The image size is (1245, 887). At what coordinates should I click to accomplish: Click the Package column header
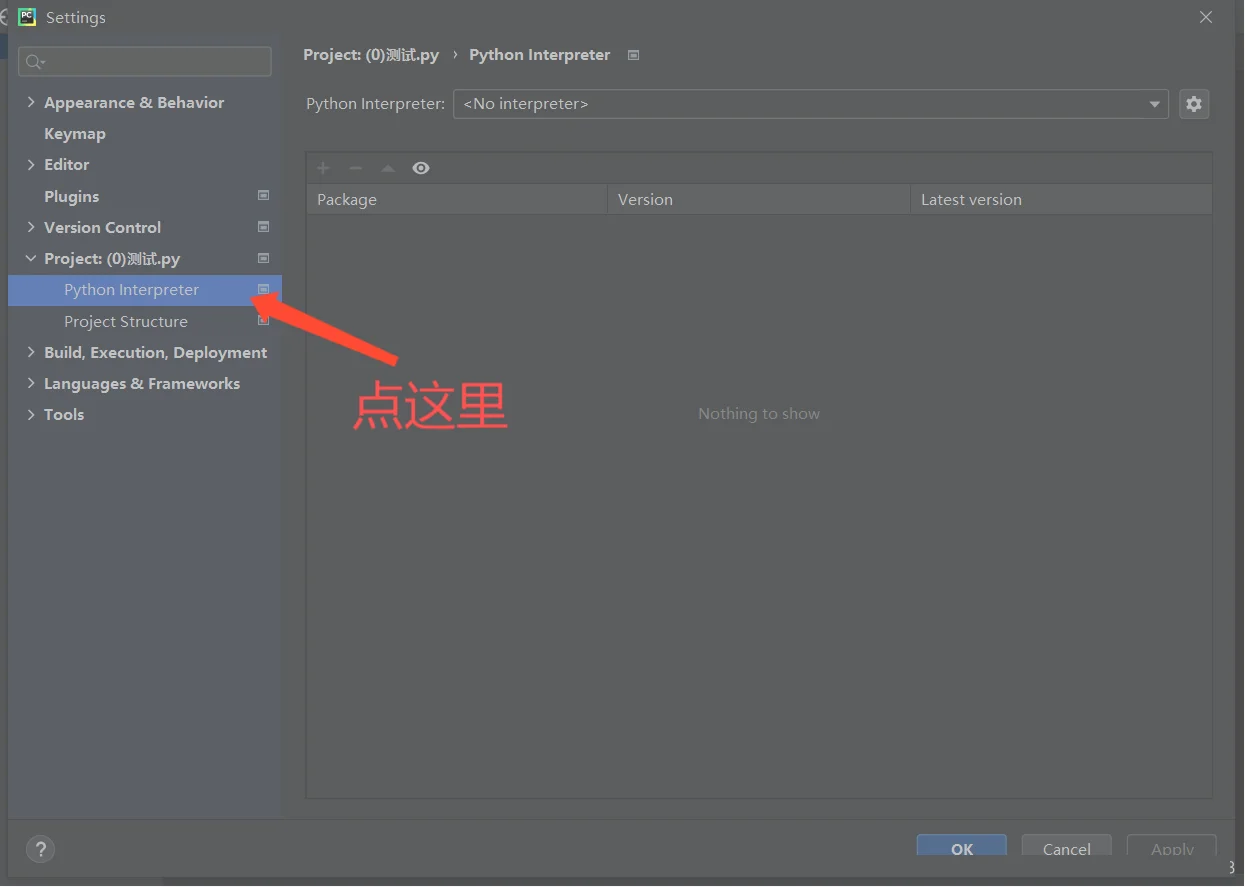(457, 199)
